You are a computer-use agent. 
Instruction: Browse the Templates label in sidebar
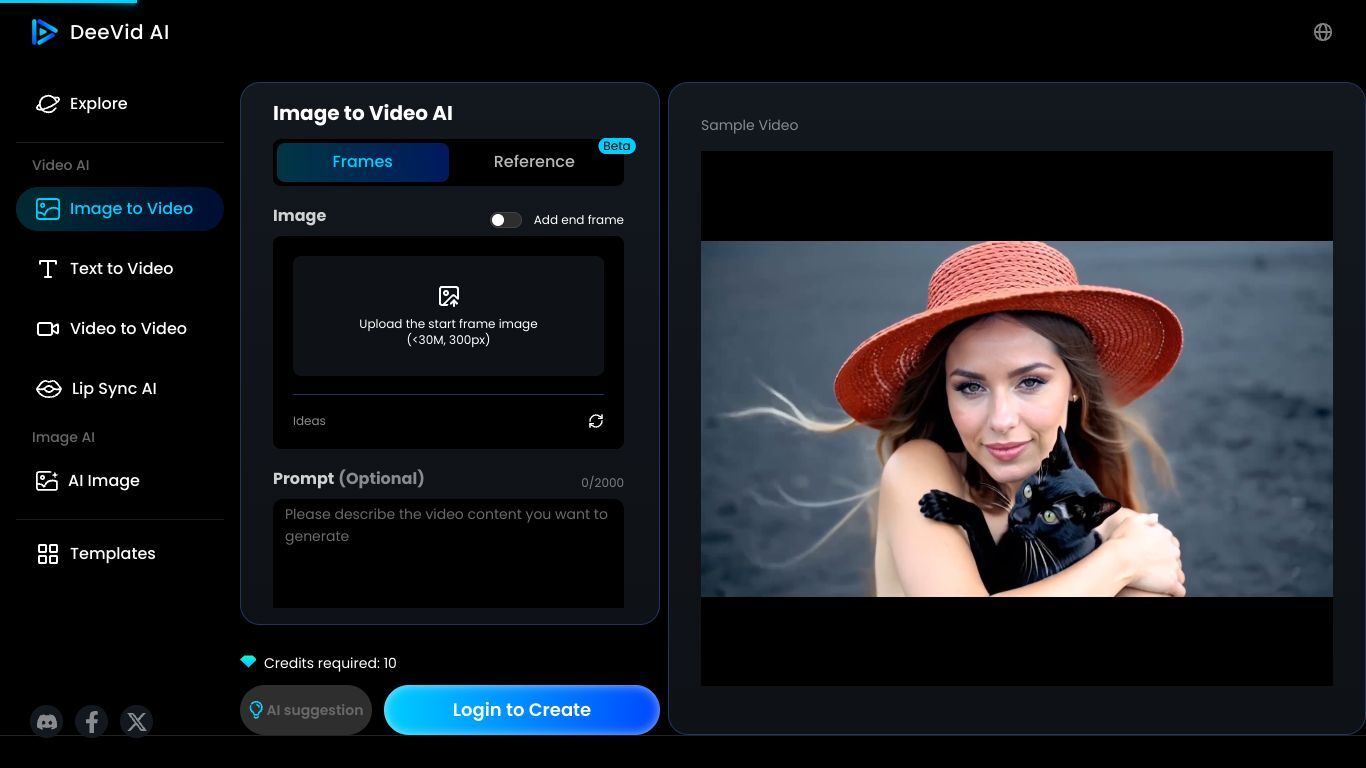tap(113, 554)
